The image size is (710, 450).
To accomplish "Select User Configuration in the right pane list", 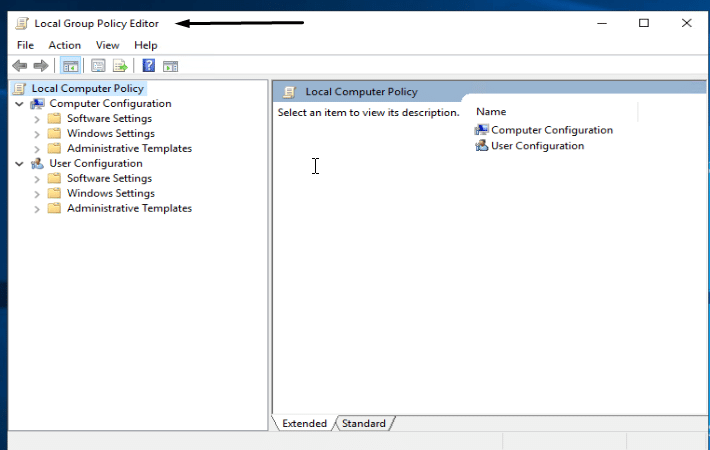I will (x=537, y=146).
